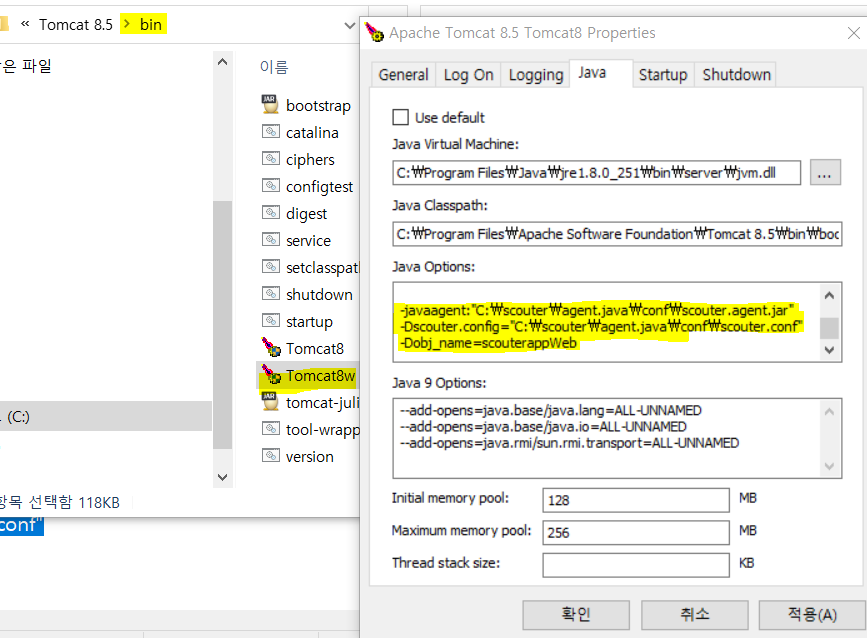
Task: Switch to the Logging tab
Action: tap(536, 75)
